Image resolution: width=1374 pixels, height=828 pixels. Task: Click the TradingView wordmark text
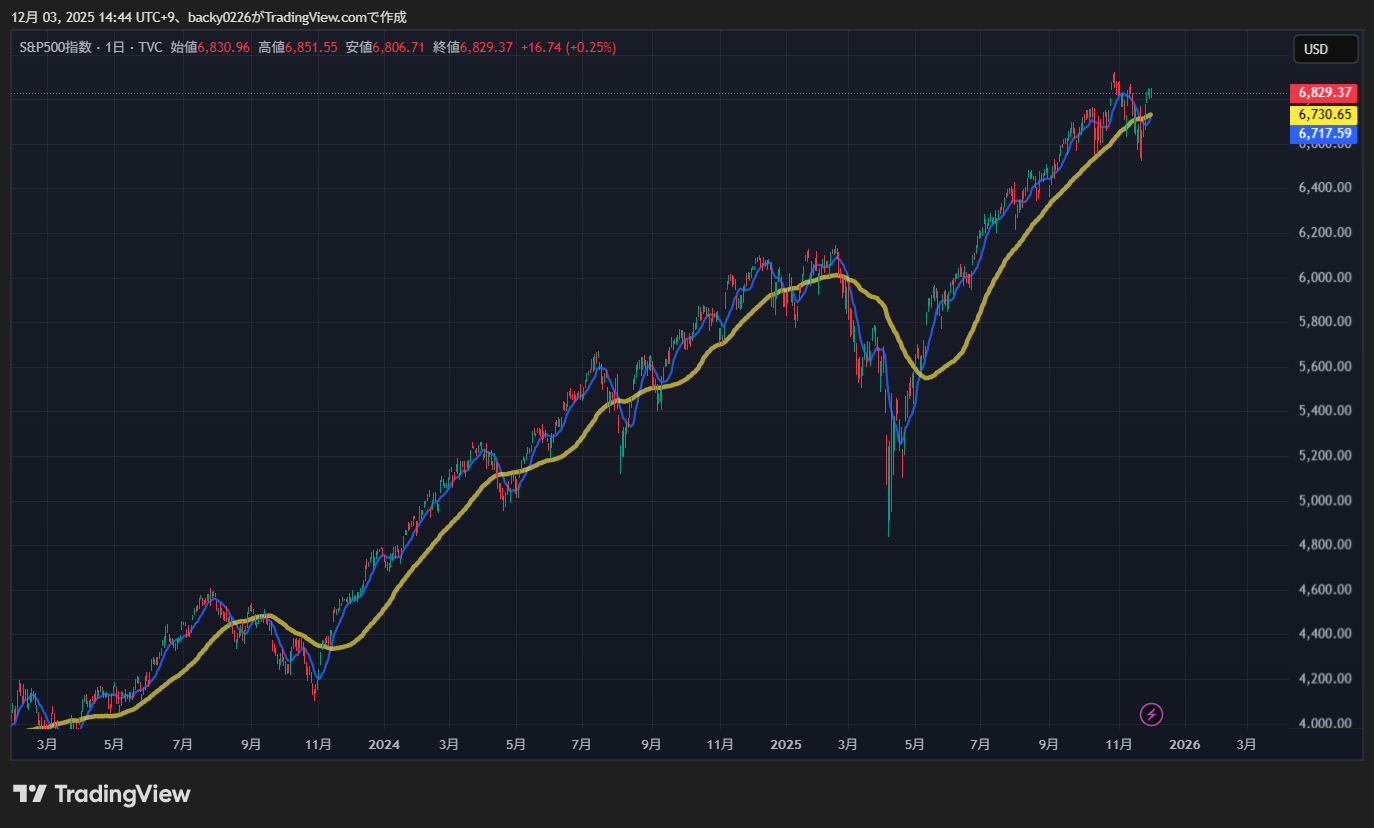point(122,794)
